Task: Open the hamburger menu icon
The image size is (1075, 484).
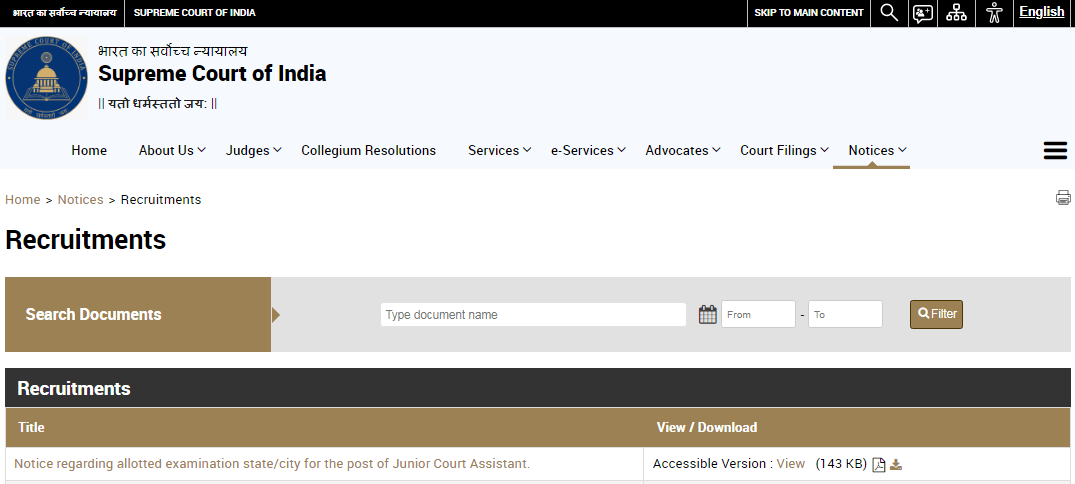Action: click(1054, 150)
